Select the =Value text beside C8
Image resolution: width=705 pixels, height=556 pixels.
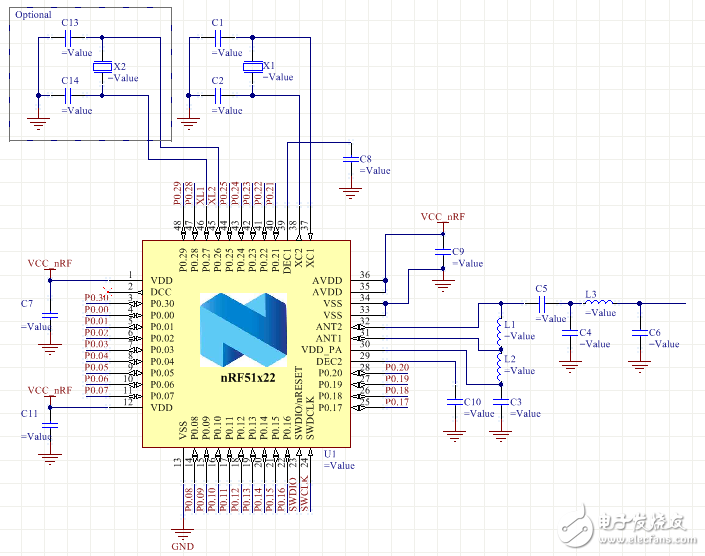click(x=375, y=171)
